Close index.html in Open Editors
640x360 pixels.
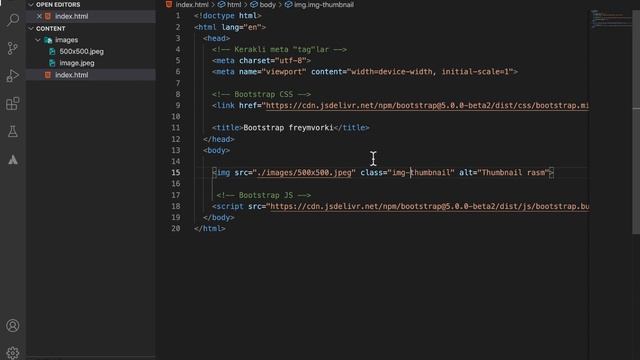coord(39,16)
